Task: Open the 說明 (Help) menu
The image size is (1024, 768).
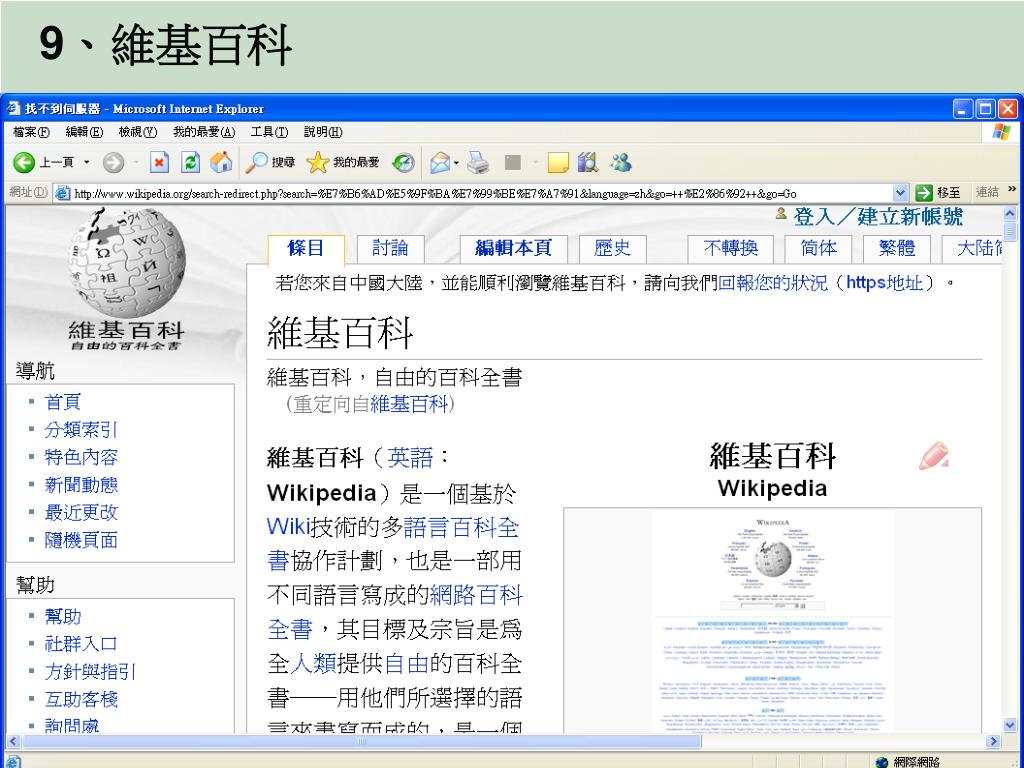Action: point(323,132)
